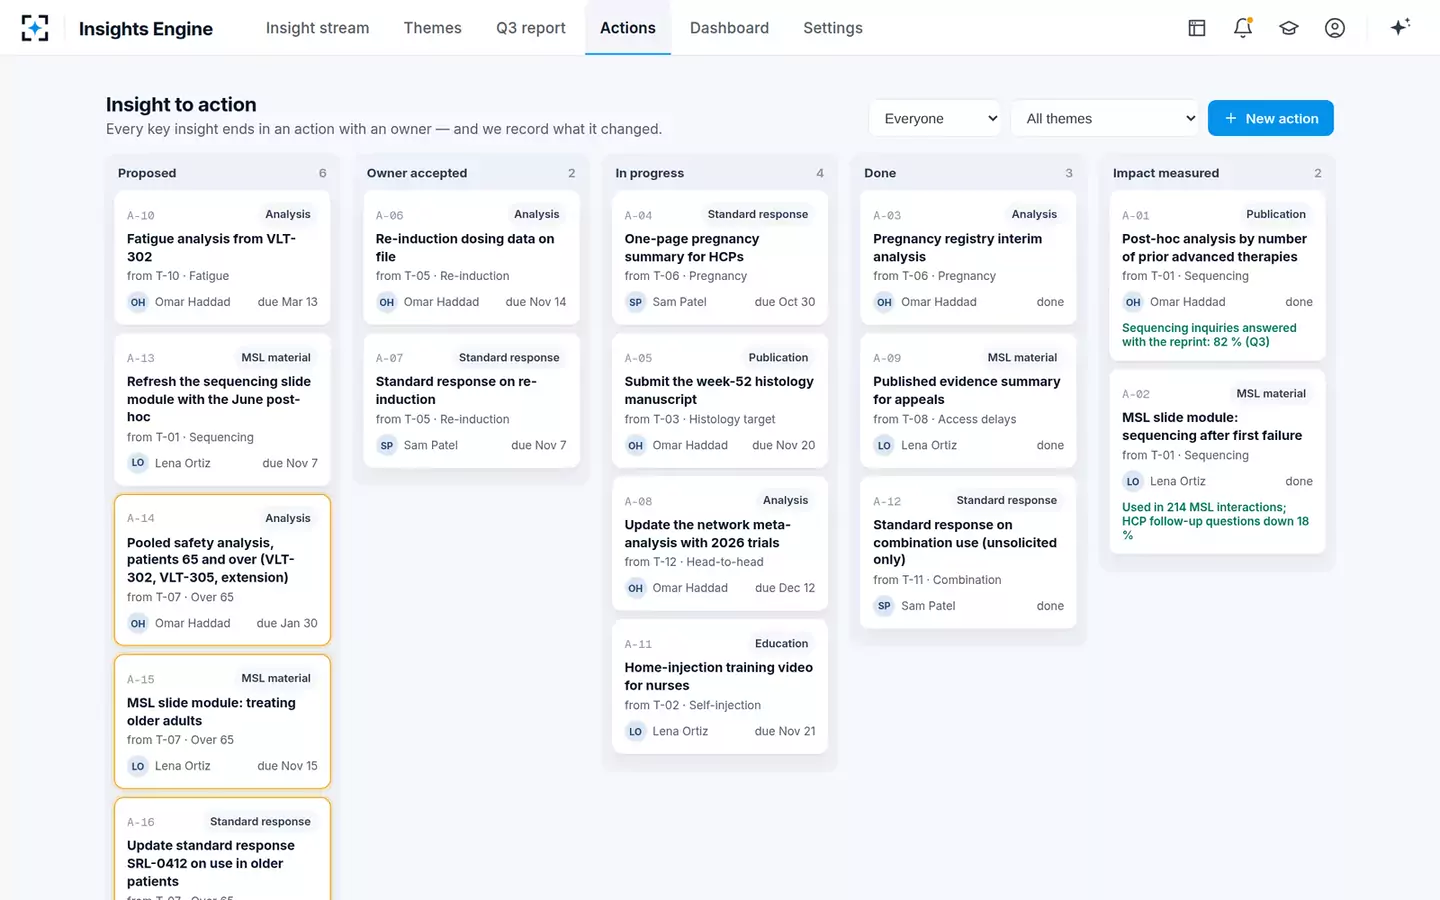Click the LO avatar on card A-09
1440x900 pixels.
pyautogui.click(x=884, y=446)
